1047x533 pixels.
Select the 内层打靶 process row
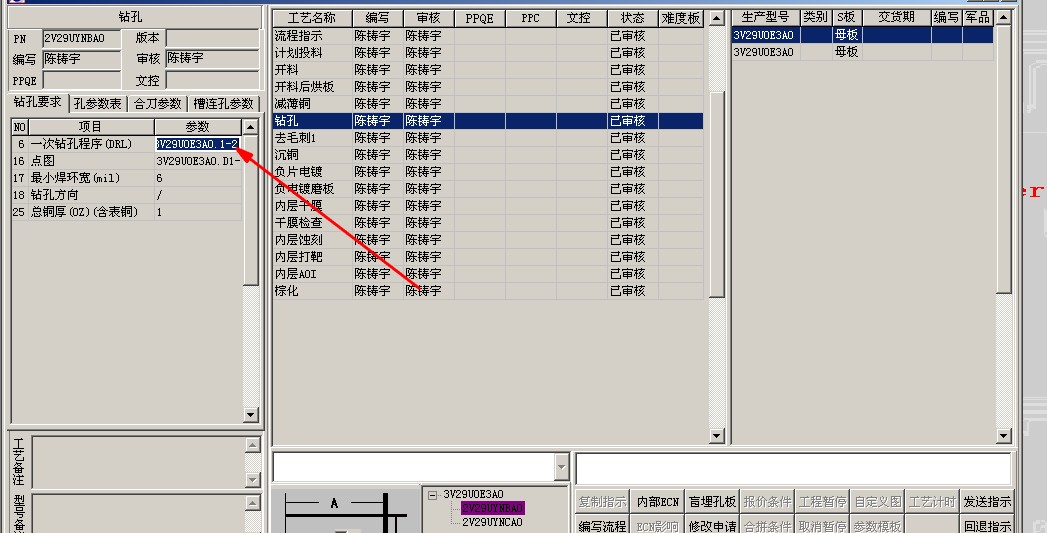point(488,257)
